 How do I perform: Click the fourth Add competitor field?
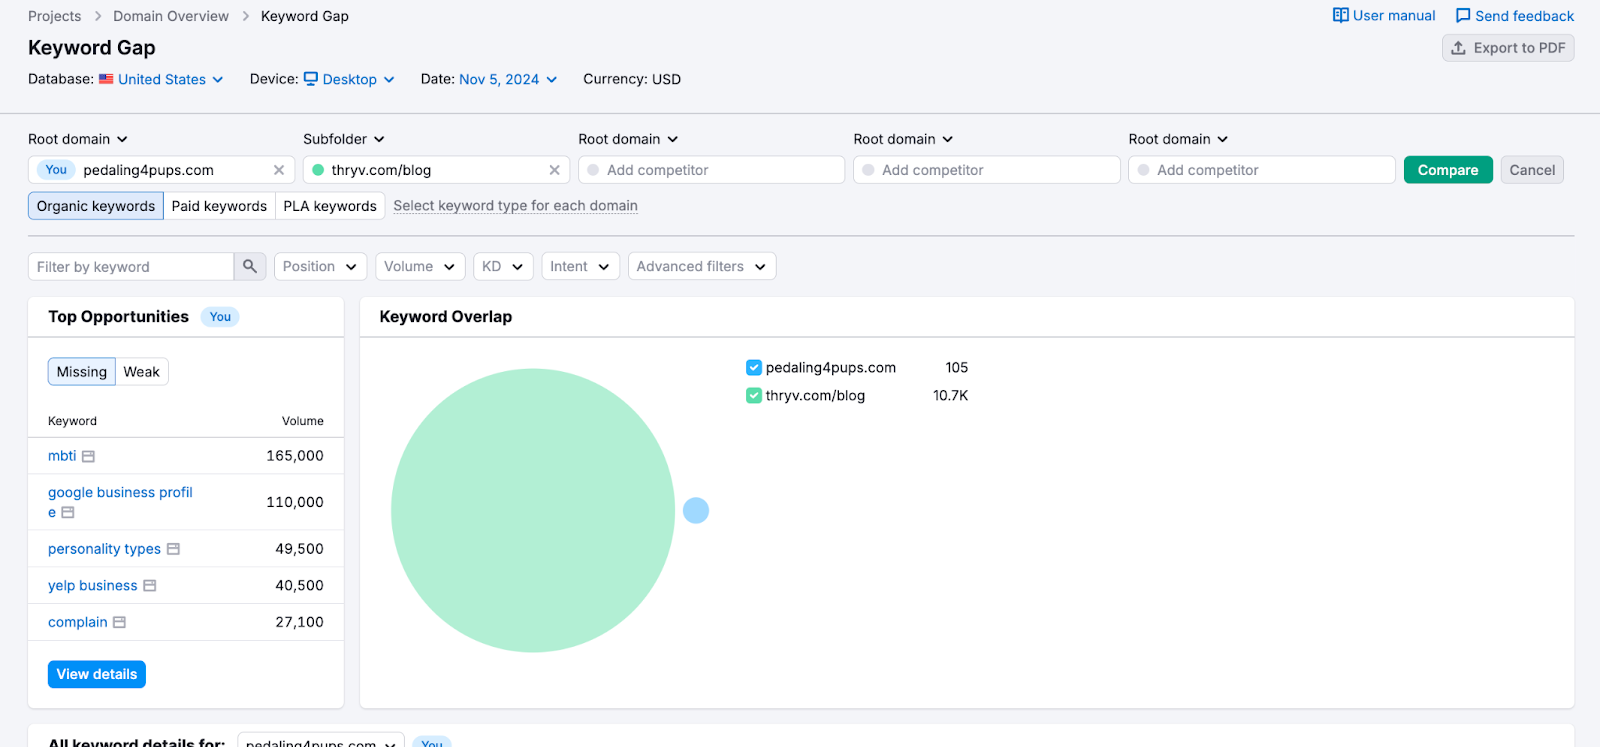(x=987, y=170)
